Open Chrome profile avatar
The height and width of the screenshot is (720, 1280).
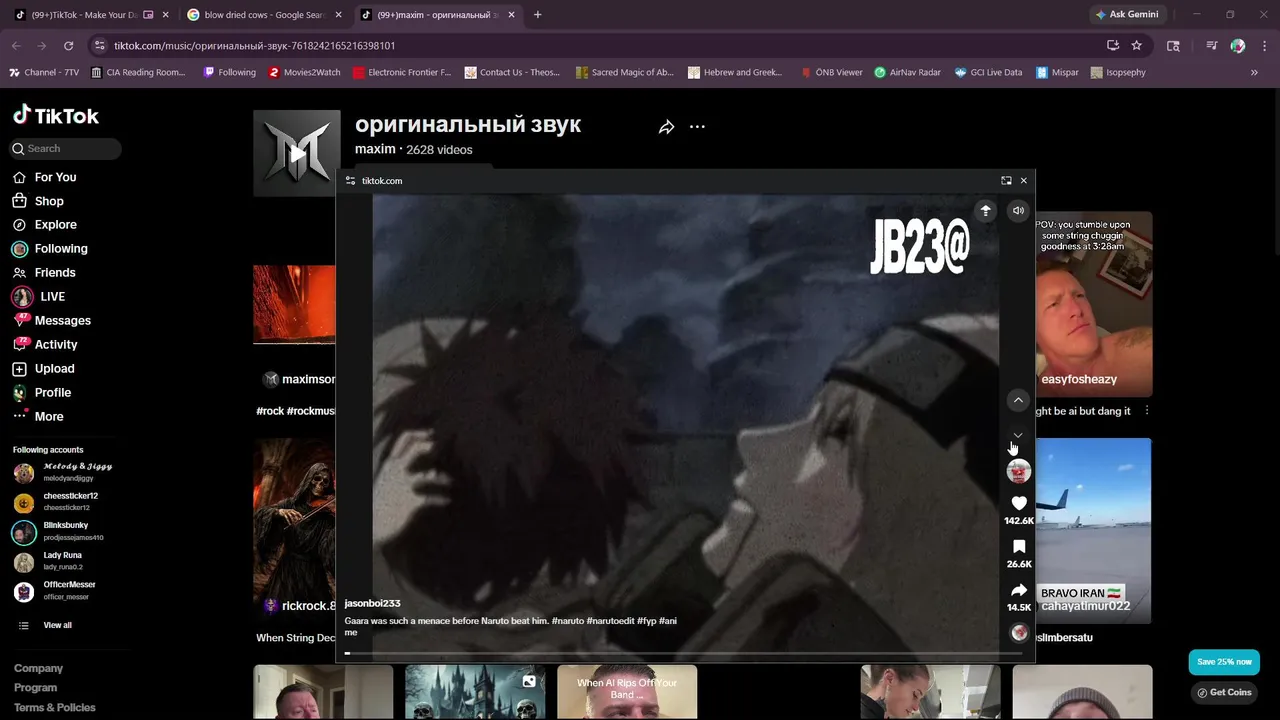pos(1238,46)
